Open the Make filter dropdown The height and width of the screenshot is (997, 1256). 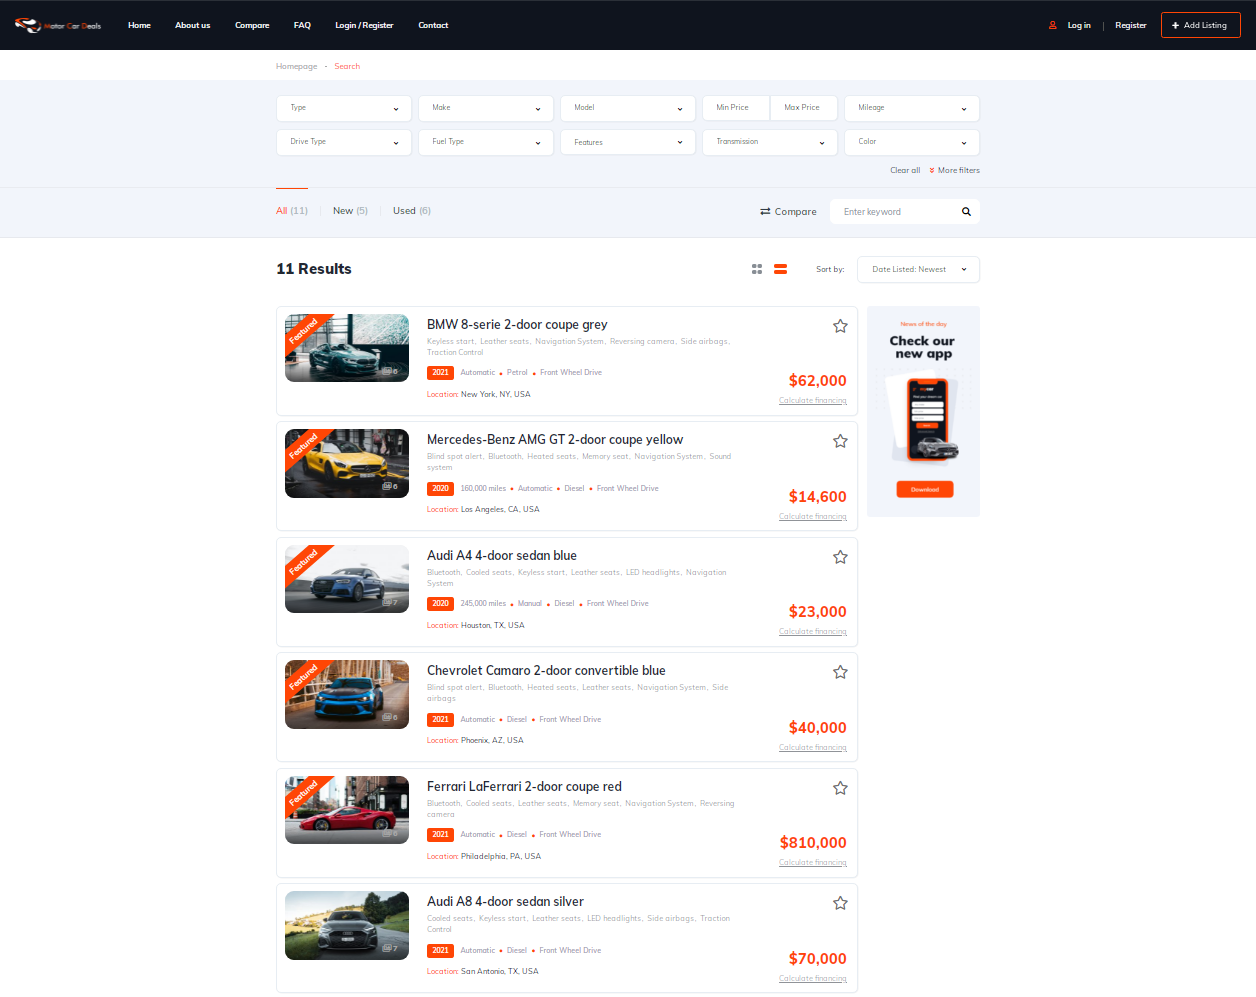point(486,108)
